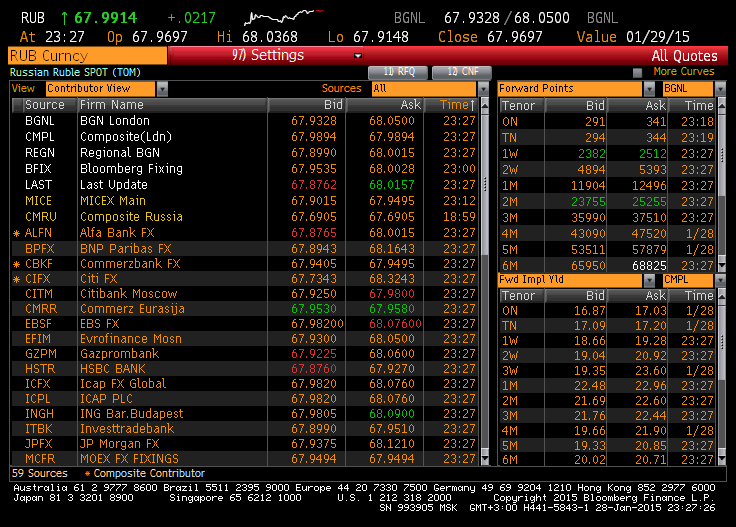Select the LAST Last Update row

(x=245, y=185)
